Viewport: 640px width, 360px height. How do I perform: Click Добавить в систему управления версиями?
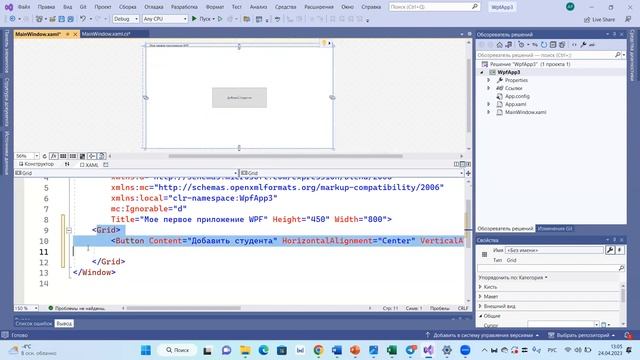482,335
